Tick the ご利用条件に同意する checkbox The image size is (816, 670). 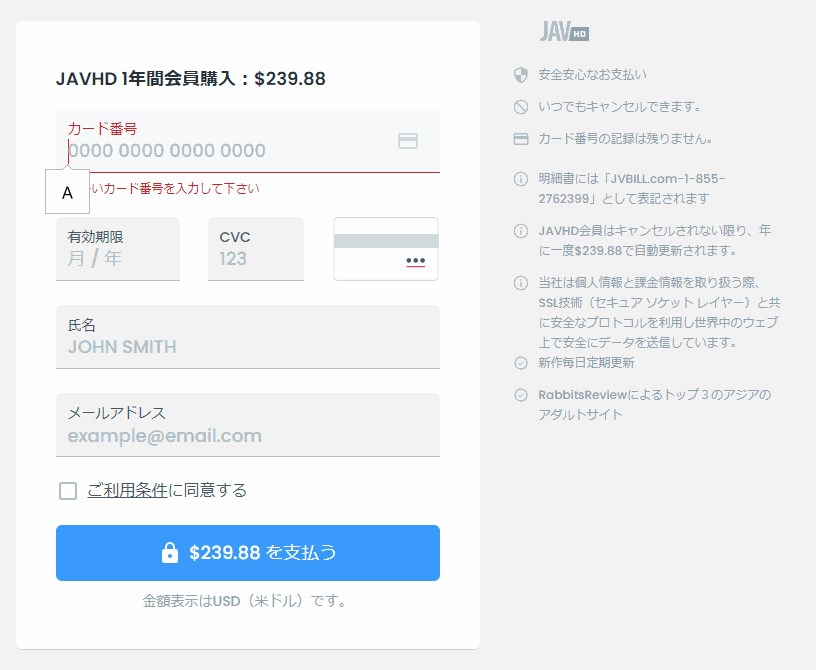tap(68, 490)
